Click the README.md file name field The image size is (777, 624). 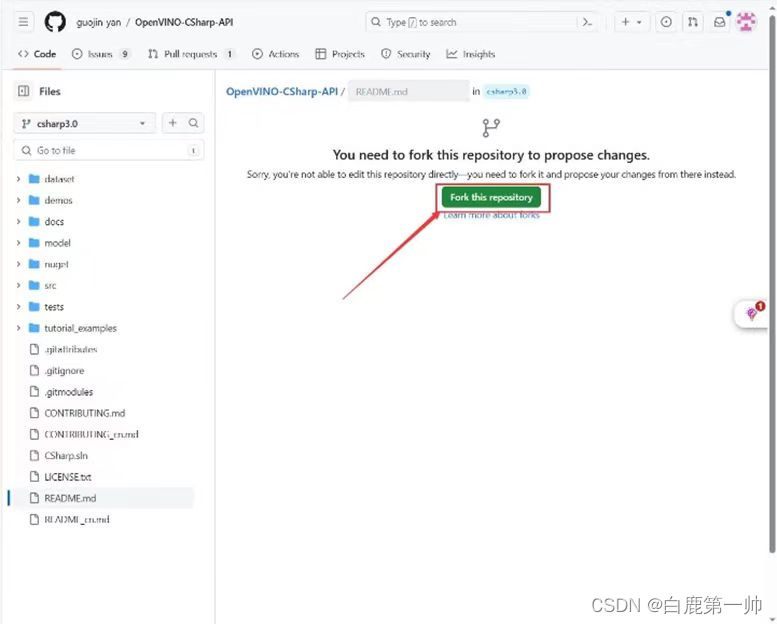click(x=409, y=92)
